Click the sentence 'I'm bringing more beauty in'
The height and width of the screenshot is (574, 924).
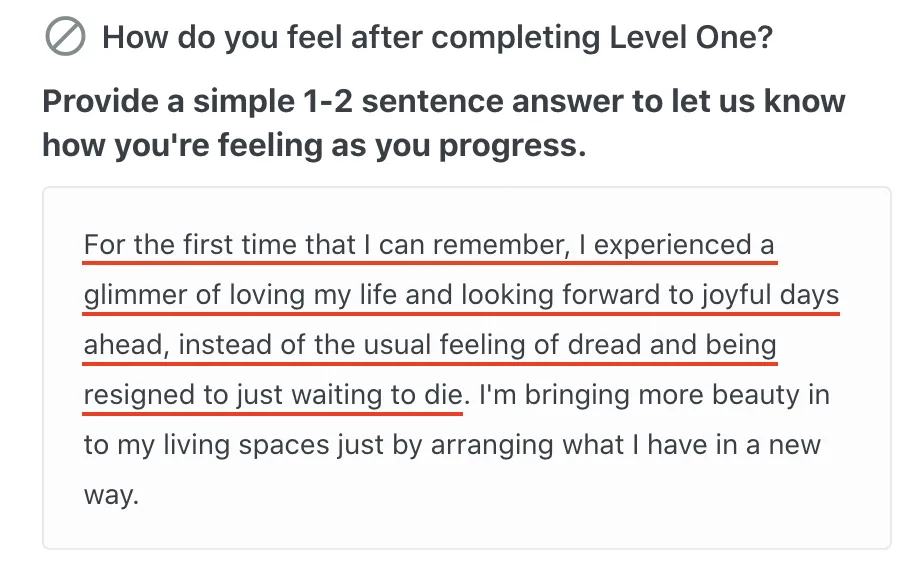[x=655, y=395]
